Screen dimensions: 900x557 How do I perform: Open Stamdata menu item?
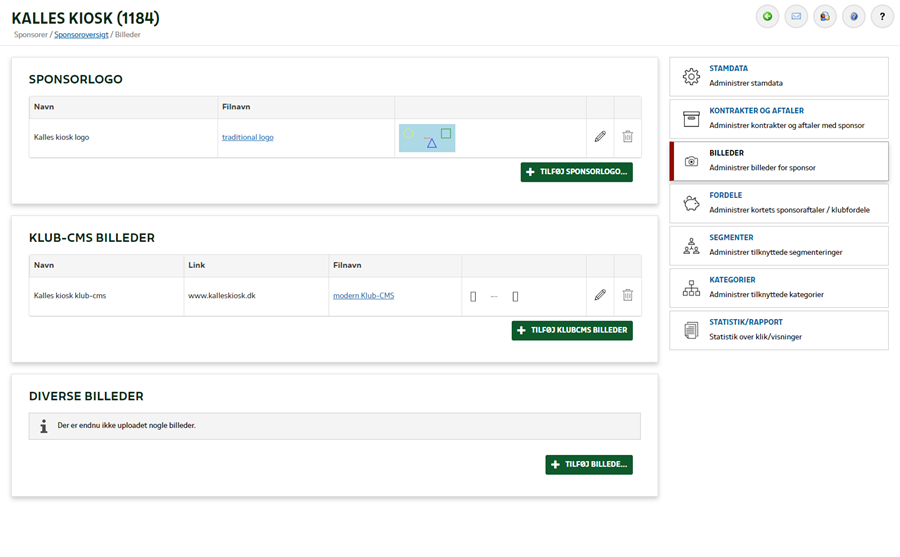[x=779, y=76]
